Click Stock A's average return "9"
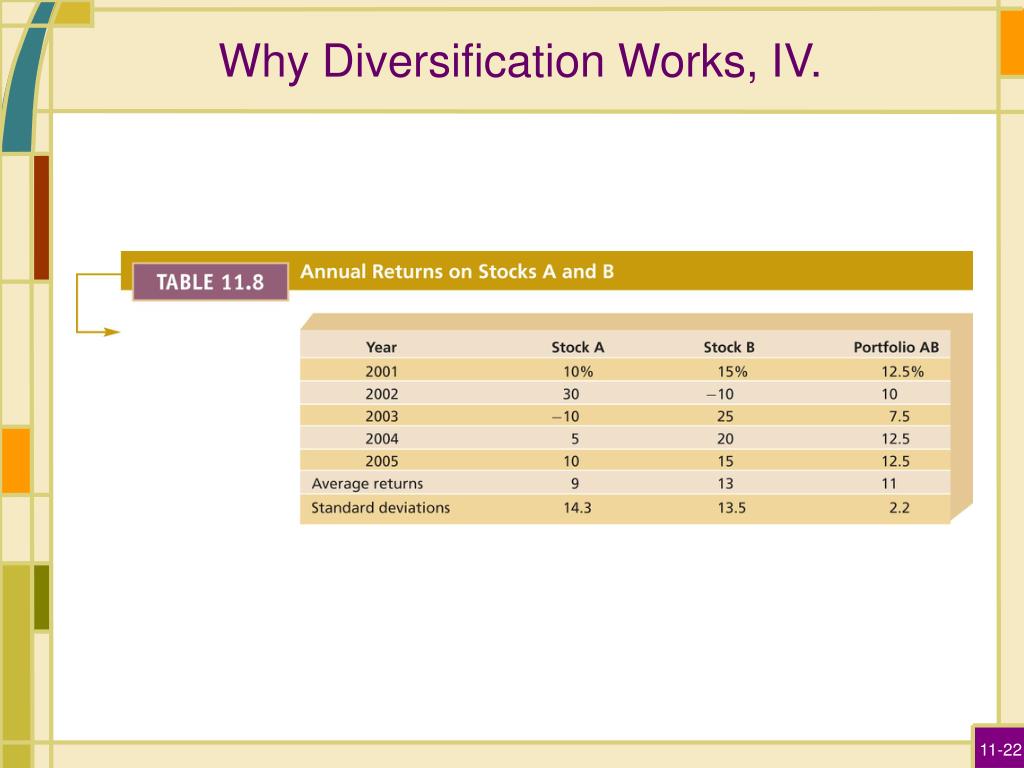 (575, 484)
